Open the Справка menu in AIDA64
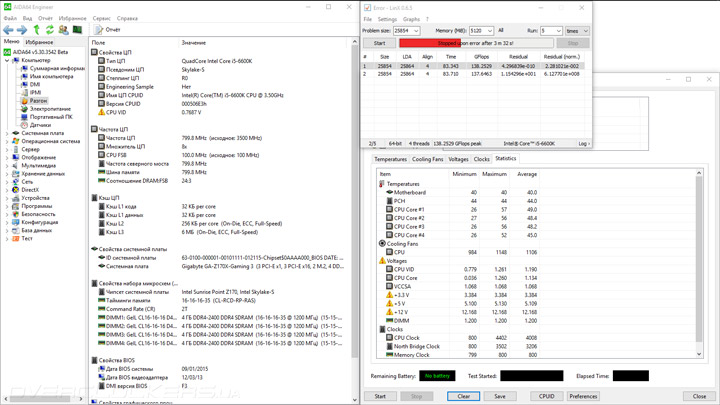The image size is (720, 405). pyautogui.click(x=127, y=18)
